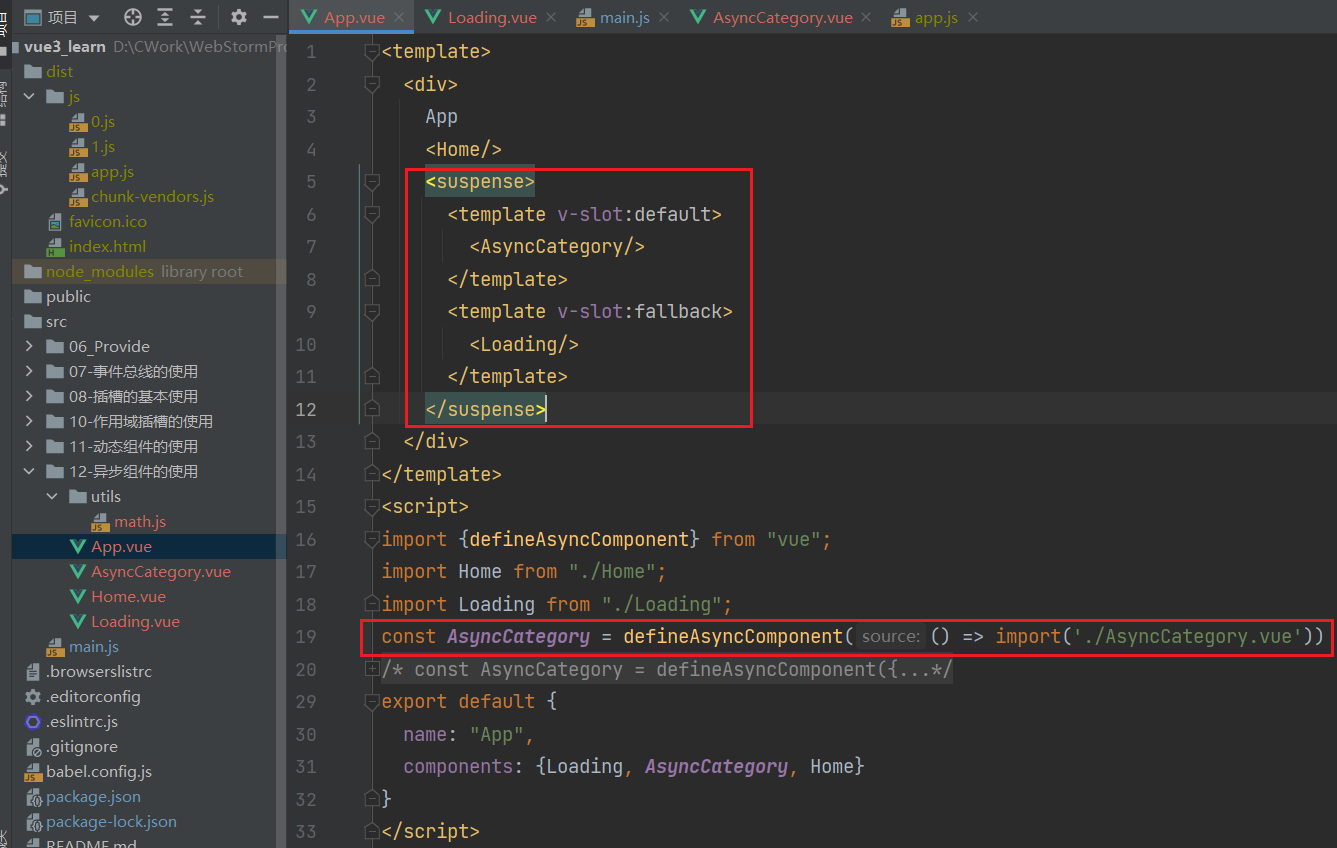Click the locate-opened-file crosshair icon
This screenshot has height=848, width=1337.
click(x=132, y=17)
